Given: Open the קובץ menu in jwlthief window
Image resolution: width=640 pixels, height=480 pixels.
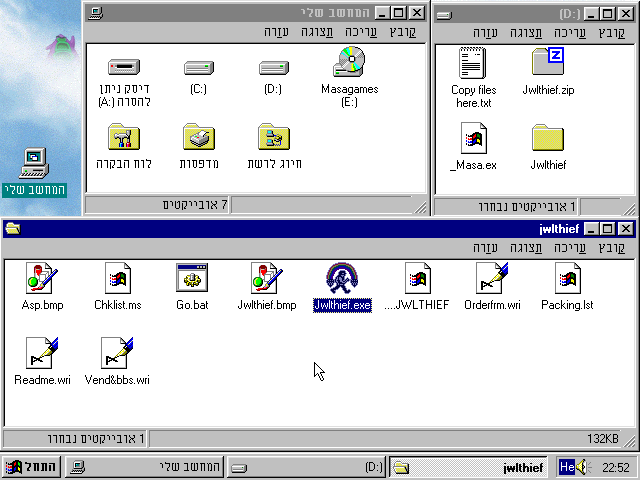Looking at the screenshot, I should pos(612,247).
